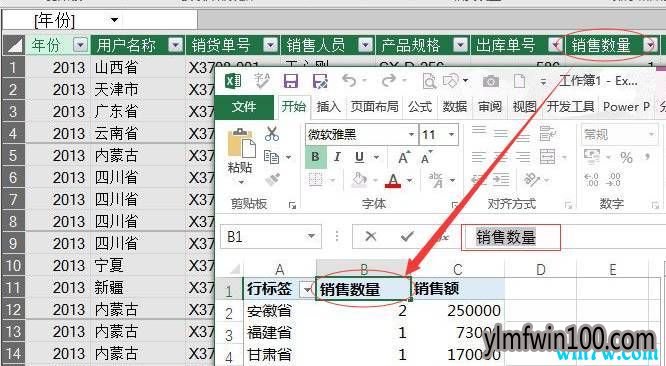Click the Excel application logo icon

(233, 81)
